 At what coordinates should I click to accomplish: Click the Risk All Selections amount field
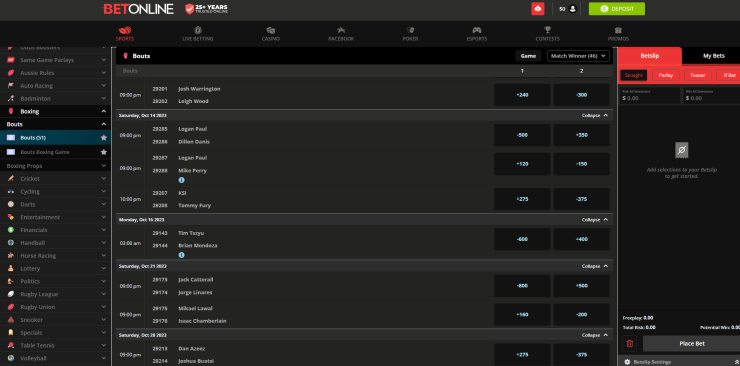649,96
